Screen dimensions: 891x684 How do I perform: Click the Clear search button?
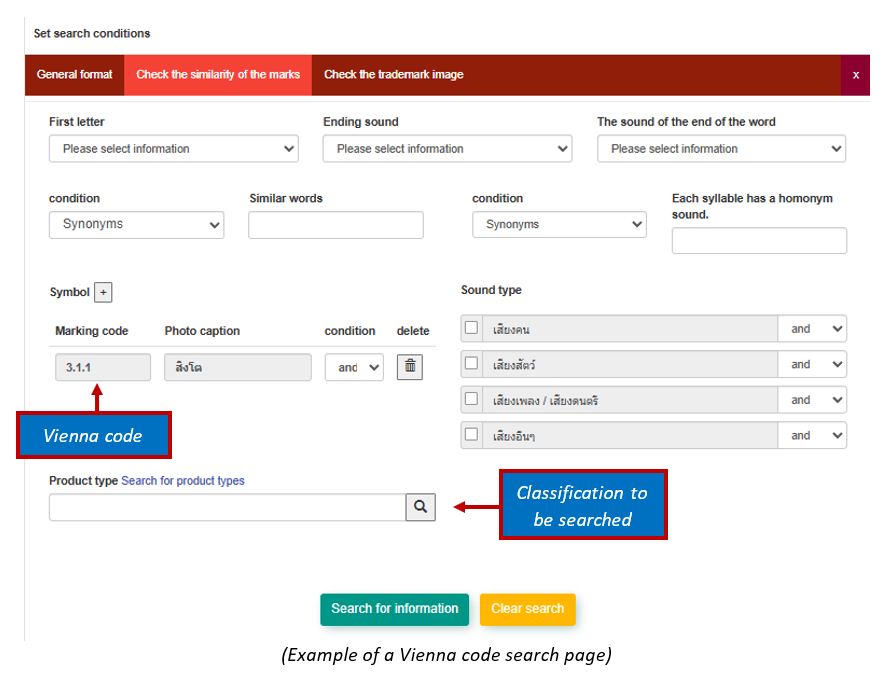(x=527, y=609)
